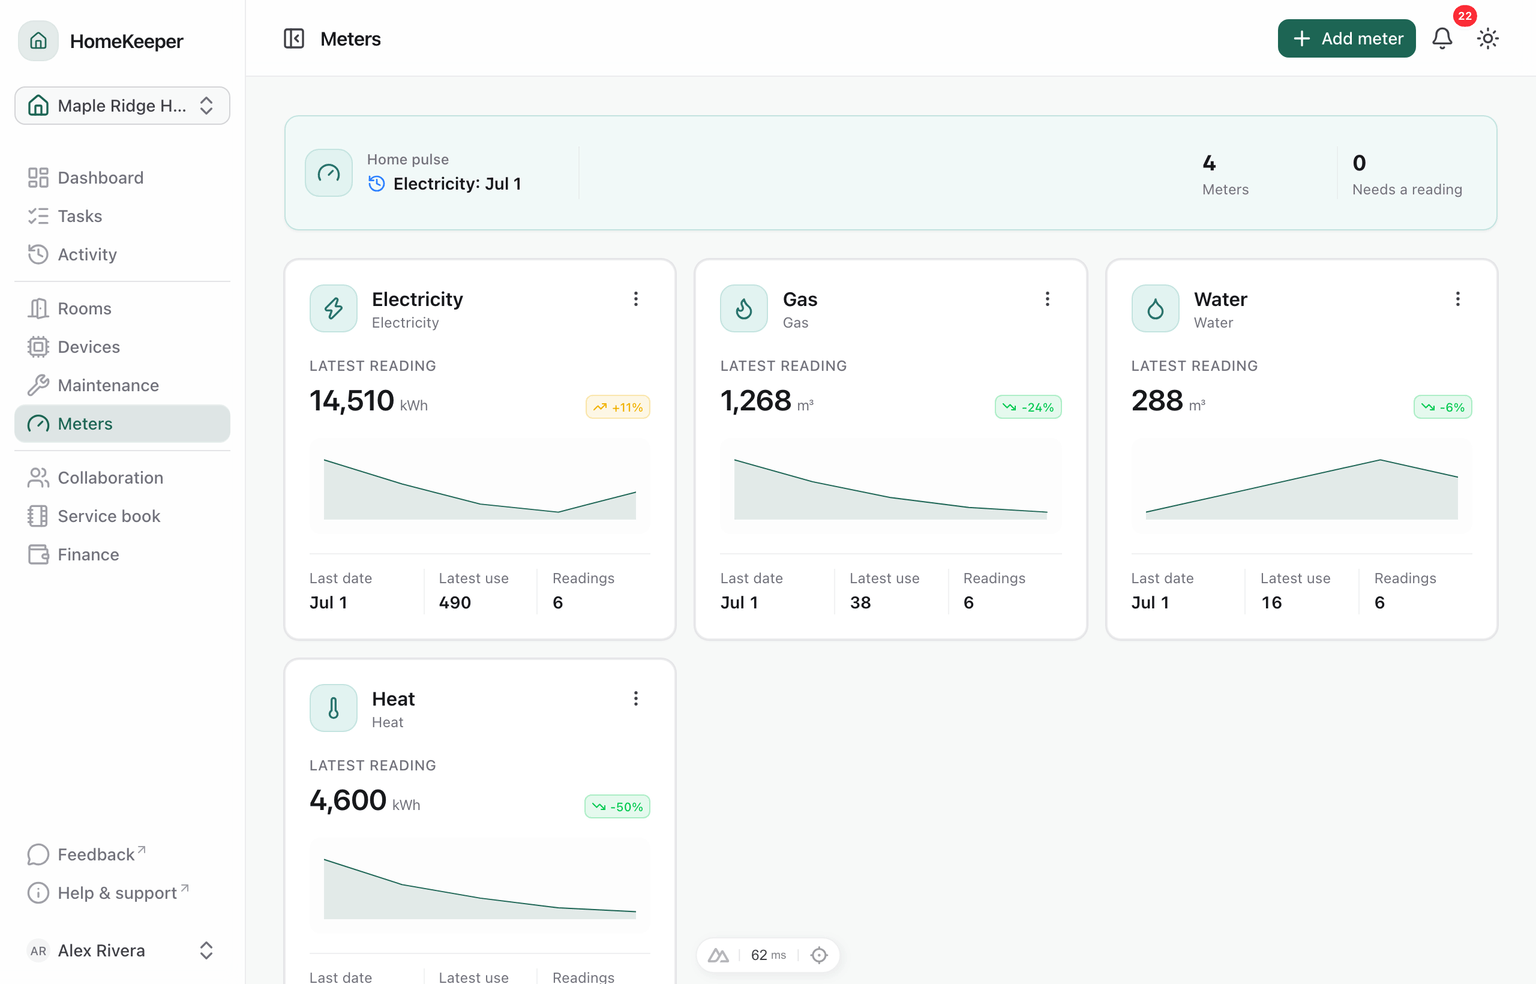Open the notifications bell
Image resolution: width=1536 pixels, height=984 pixels.
(1442, 39)
